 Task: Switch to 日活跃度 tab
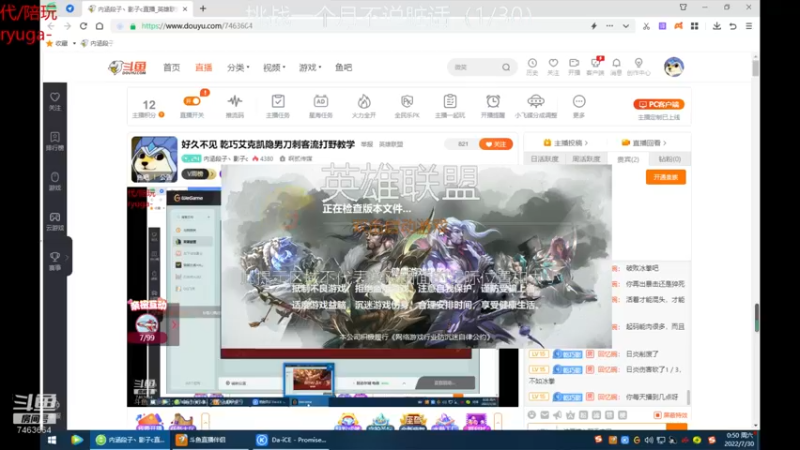point(544,159)
